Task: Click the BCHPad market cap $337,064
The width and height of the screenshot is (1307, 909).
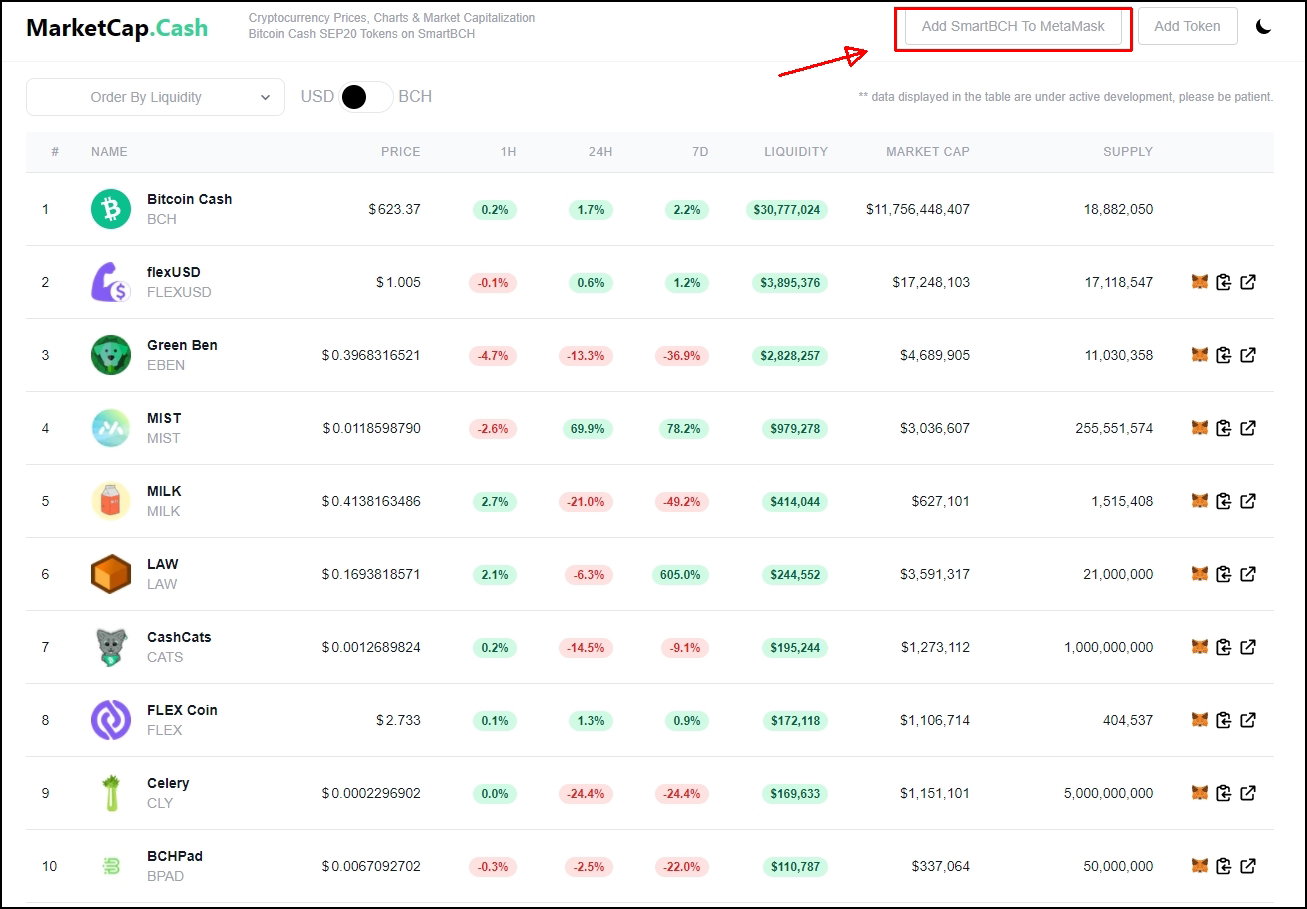Action: 941,866
